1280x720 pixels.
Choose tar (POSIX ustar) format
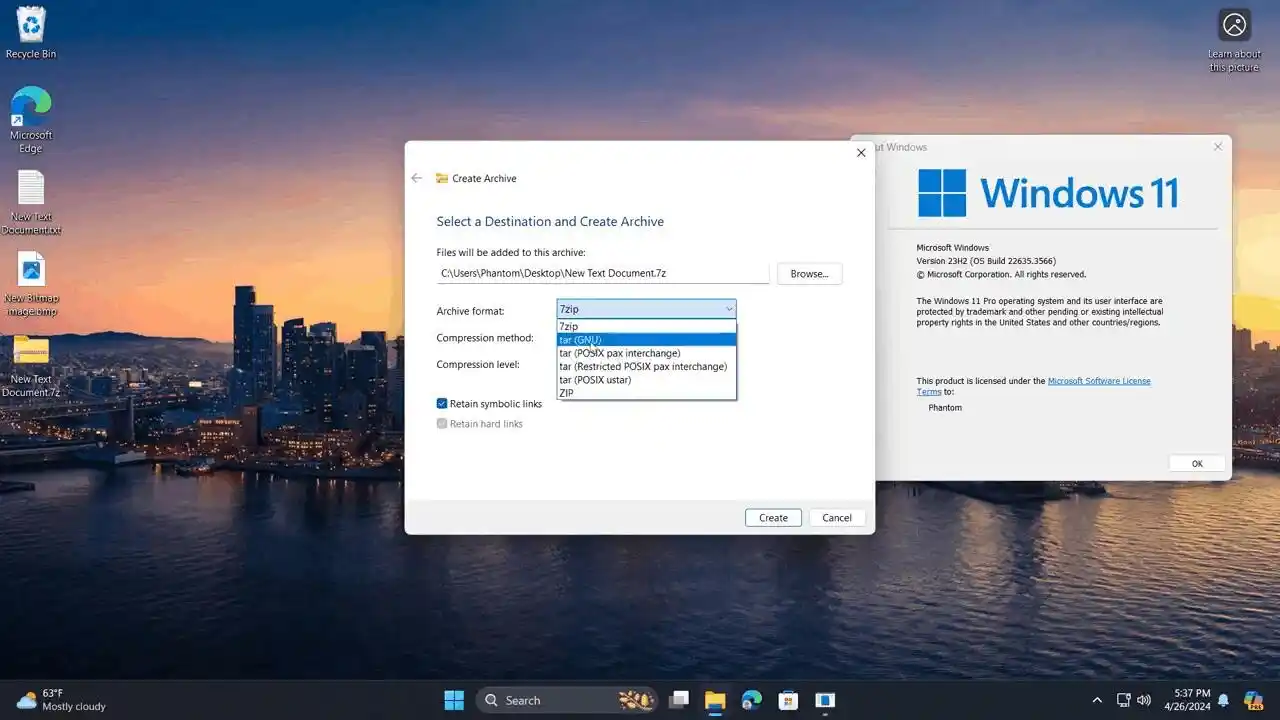[x=646, y=380]
